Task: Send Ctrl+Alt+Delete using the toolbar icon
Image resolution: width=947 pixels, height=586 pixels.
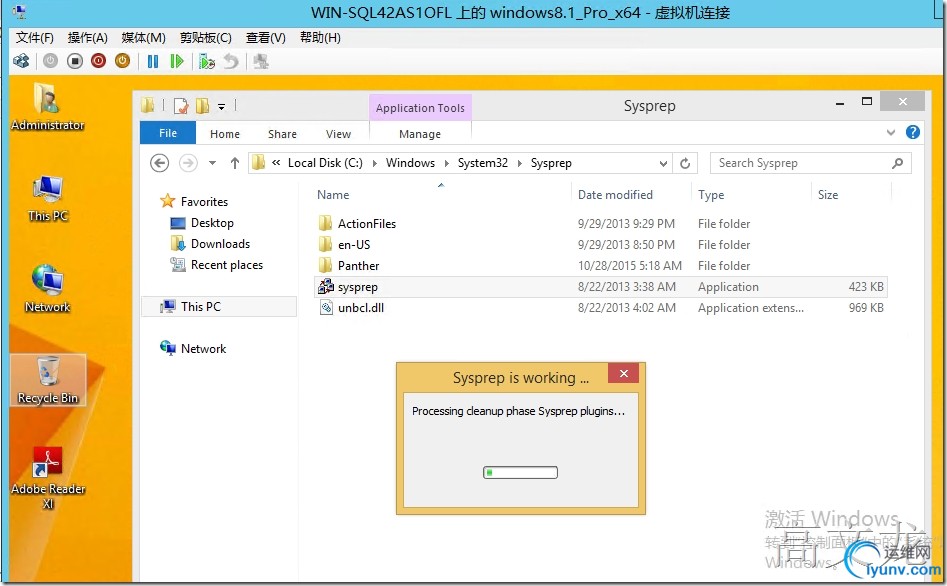Action: click(x=21, y=61)
